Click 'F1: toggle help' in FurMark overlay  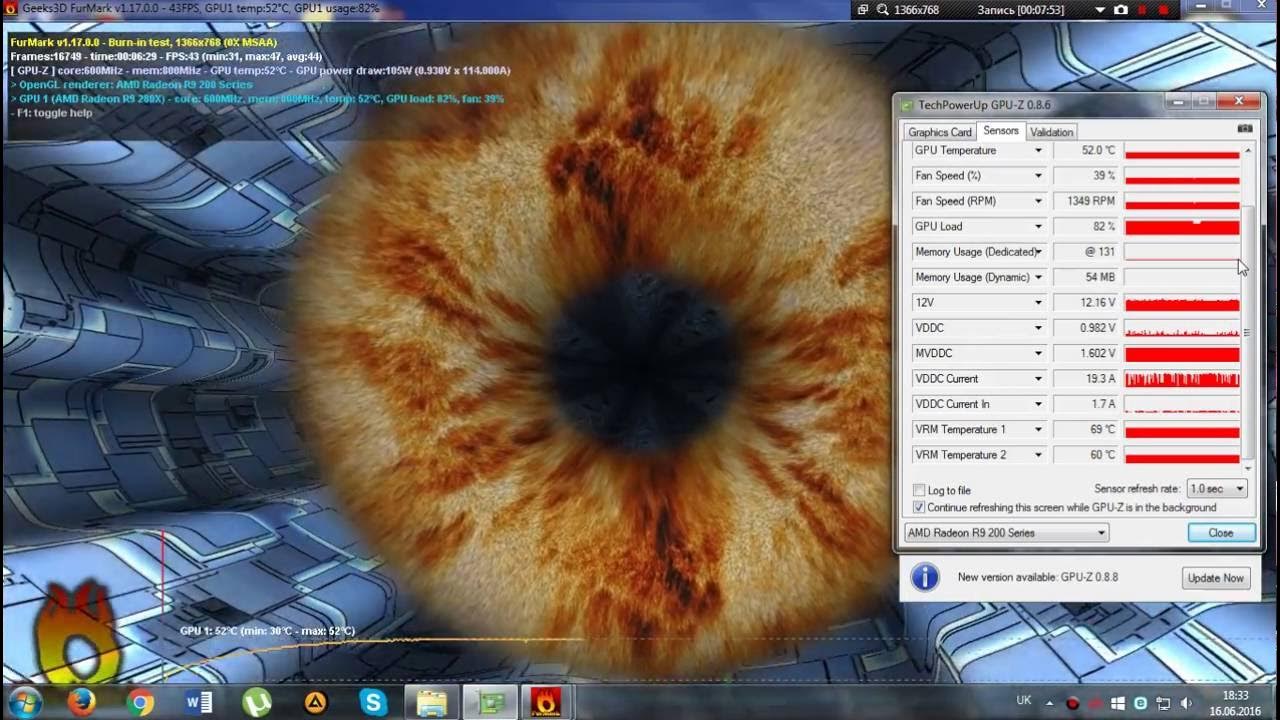coord(51,113)
